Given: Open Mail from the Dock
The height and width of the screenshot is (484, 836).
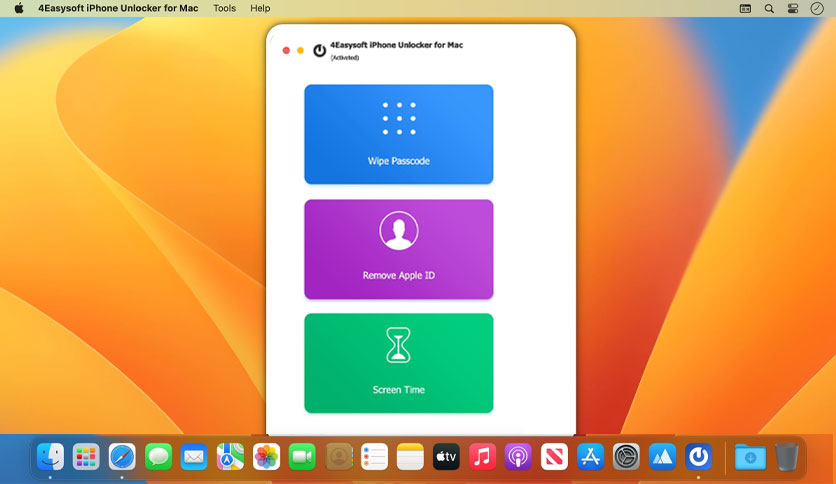Looking at the screenshot, I should [194, 457].
